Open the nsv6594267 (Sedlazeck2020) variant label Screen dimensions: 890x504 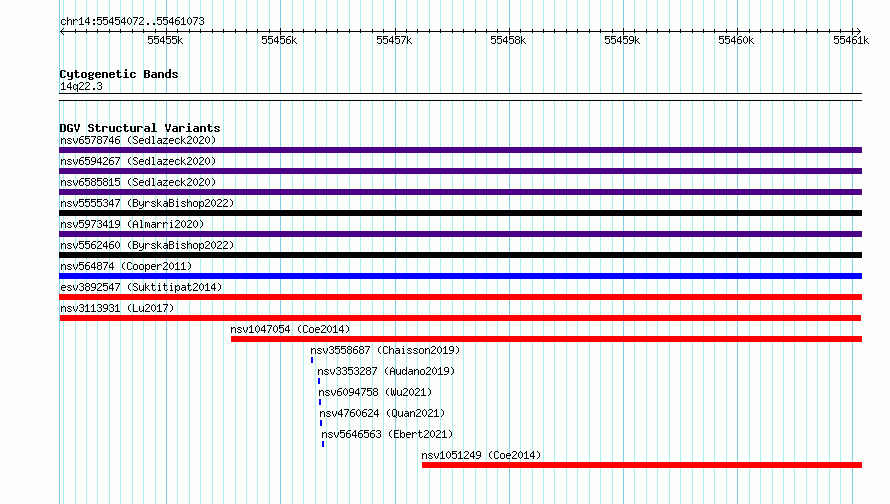(138, 161)
